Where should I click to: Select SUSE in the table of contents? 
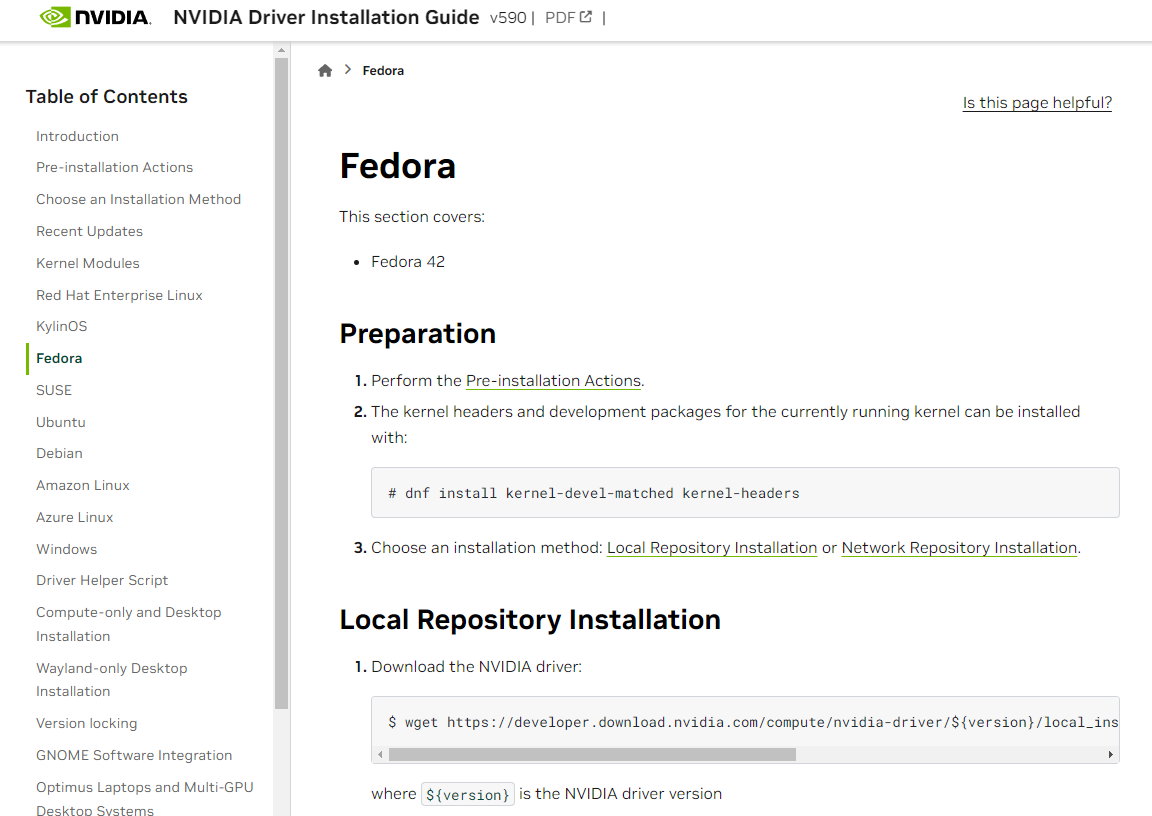54,390
